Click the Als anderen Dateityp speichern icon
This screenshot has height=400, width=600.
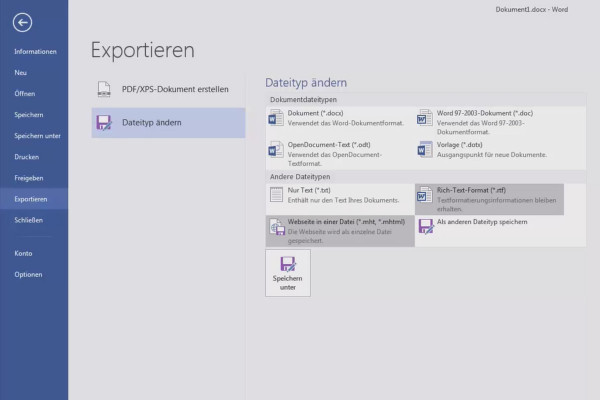point(426,226)
